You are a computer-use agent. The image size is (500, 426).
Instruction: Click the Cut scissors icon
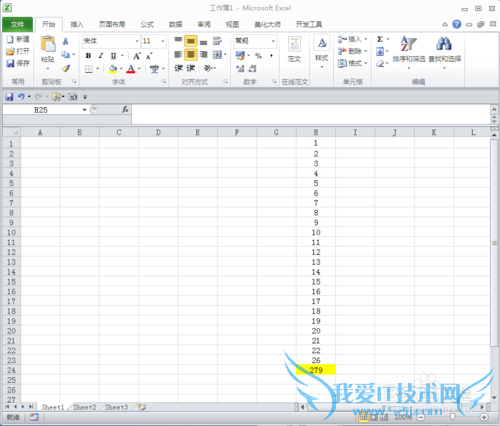click(66, 41)
